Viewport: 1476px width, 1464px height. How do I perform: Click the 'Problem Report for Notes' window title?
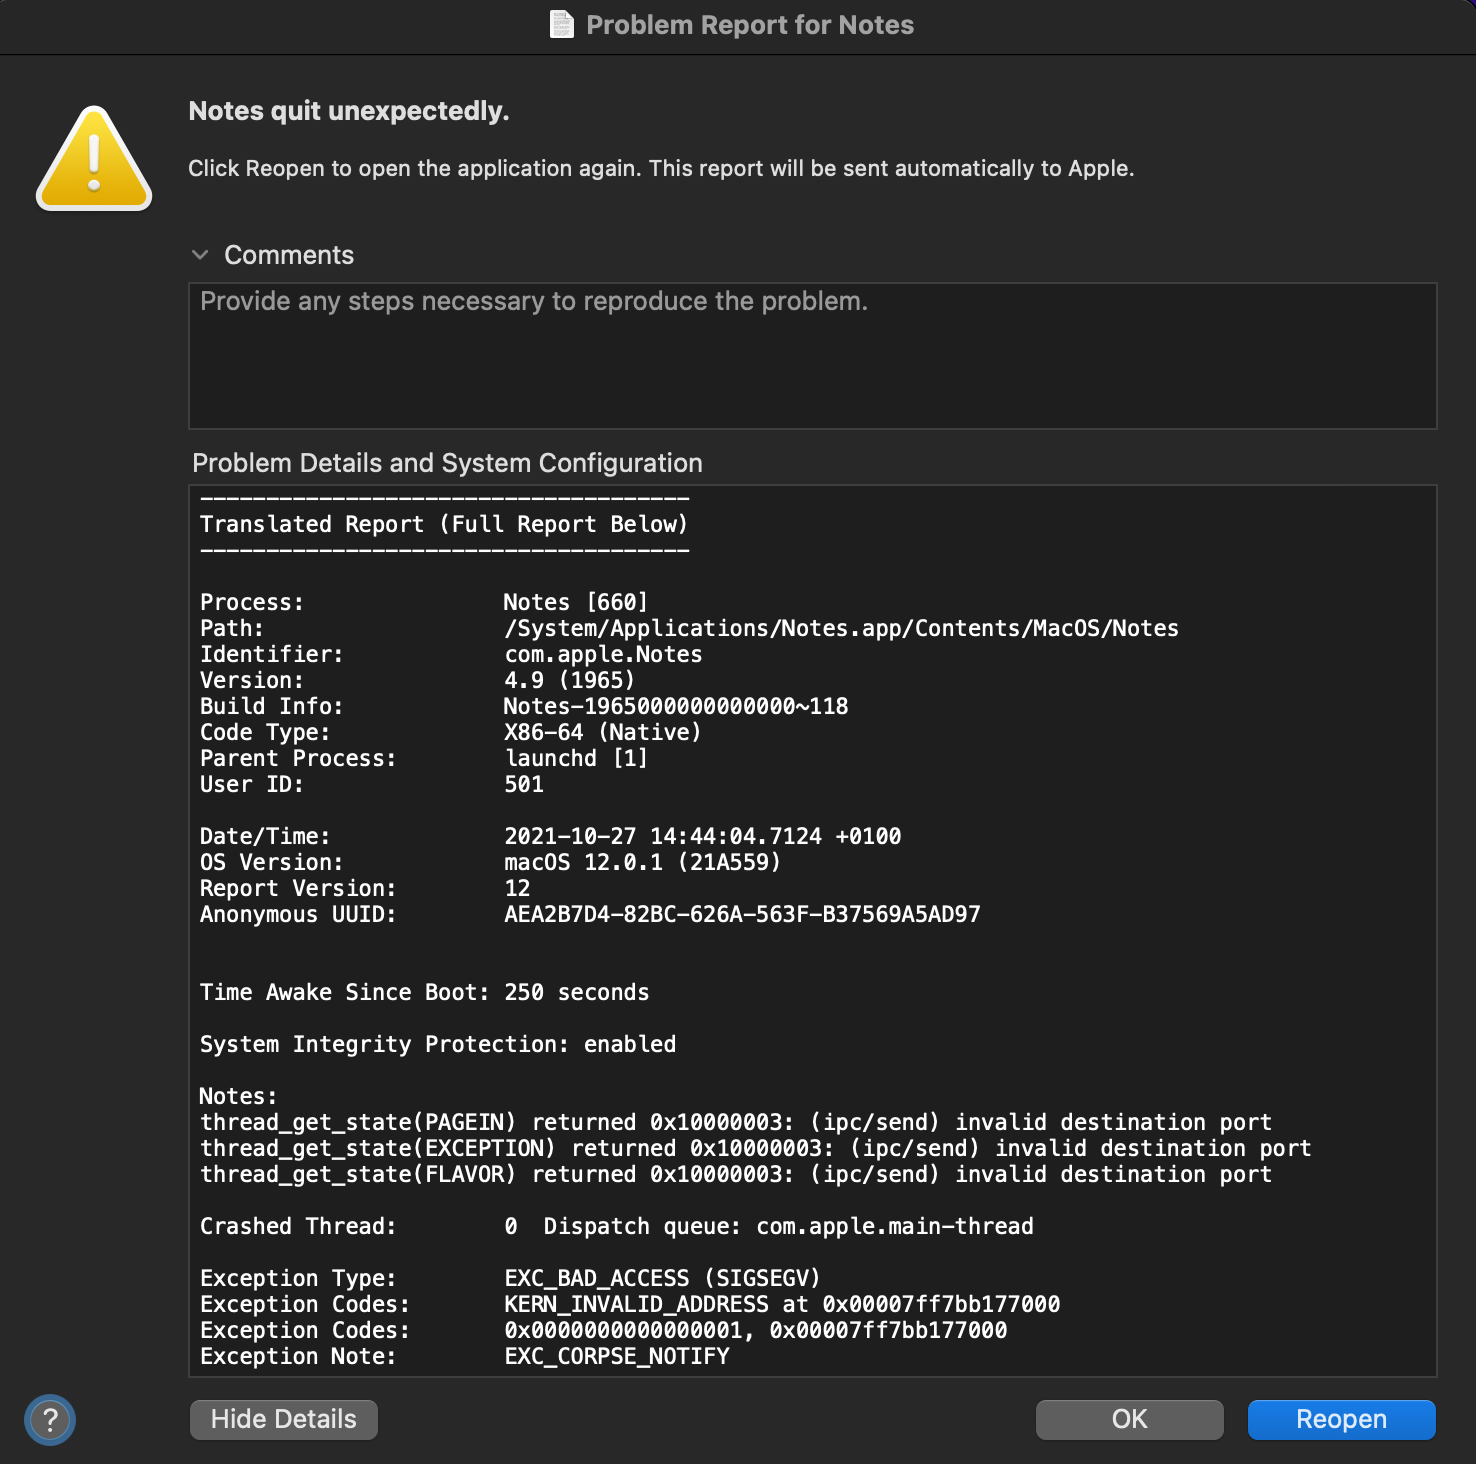750,25
